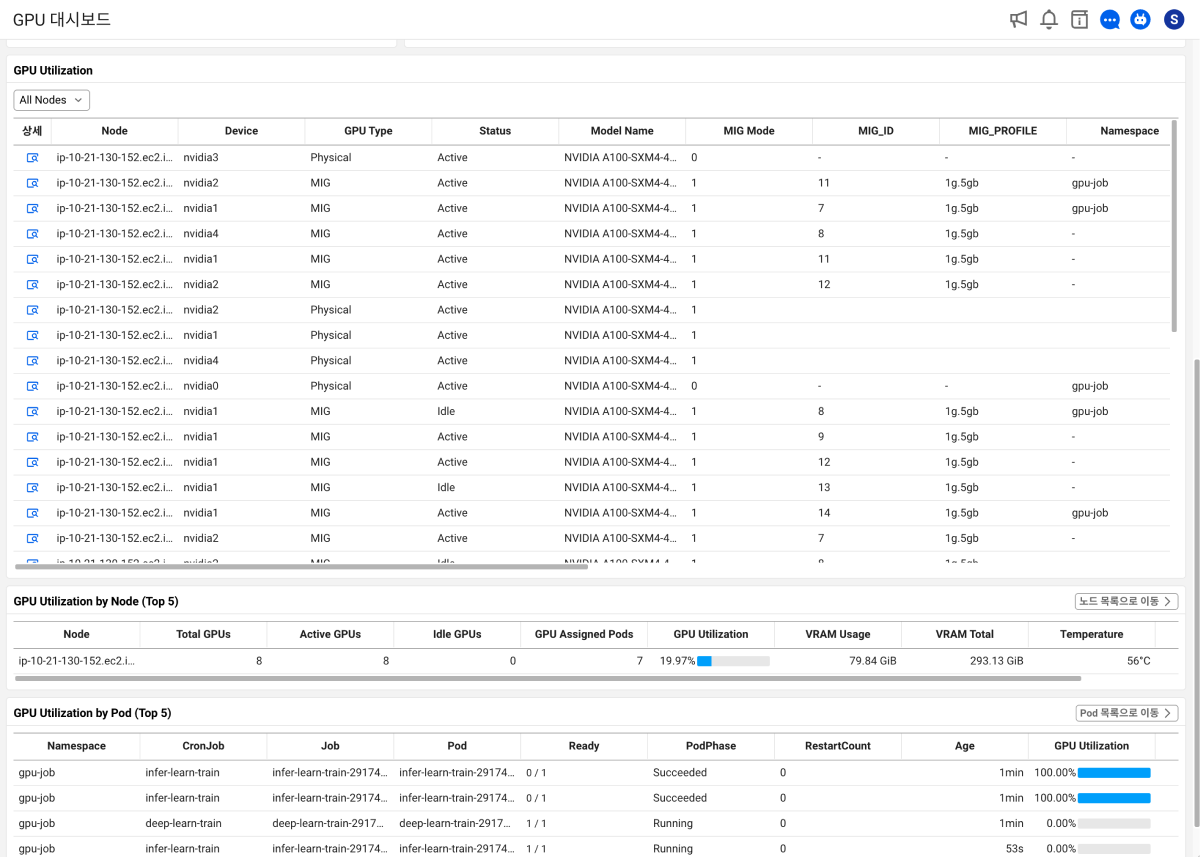
Task: Open detail icon for nvidia2 MIG_ID 11 row
Action: tap(32, 183)
